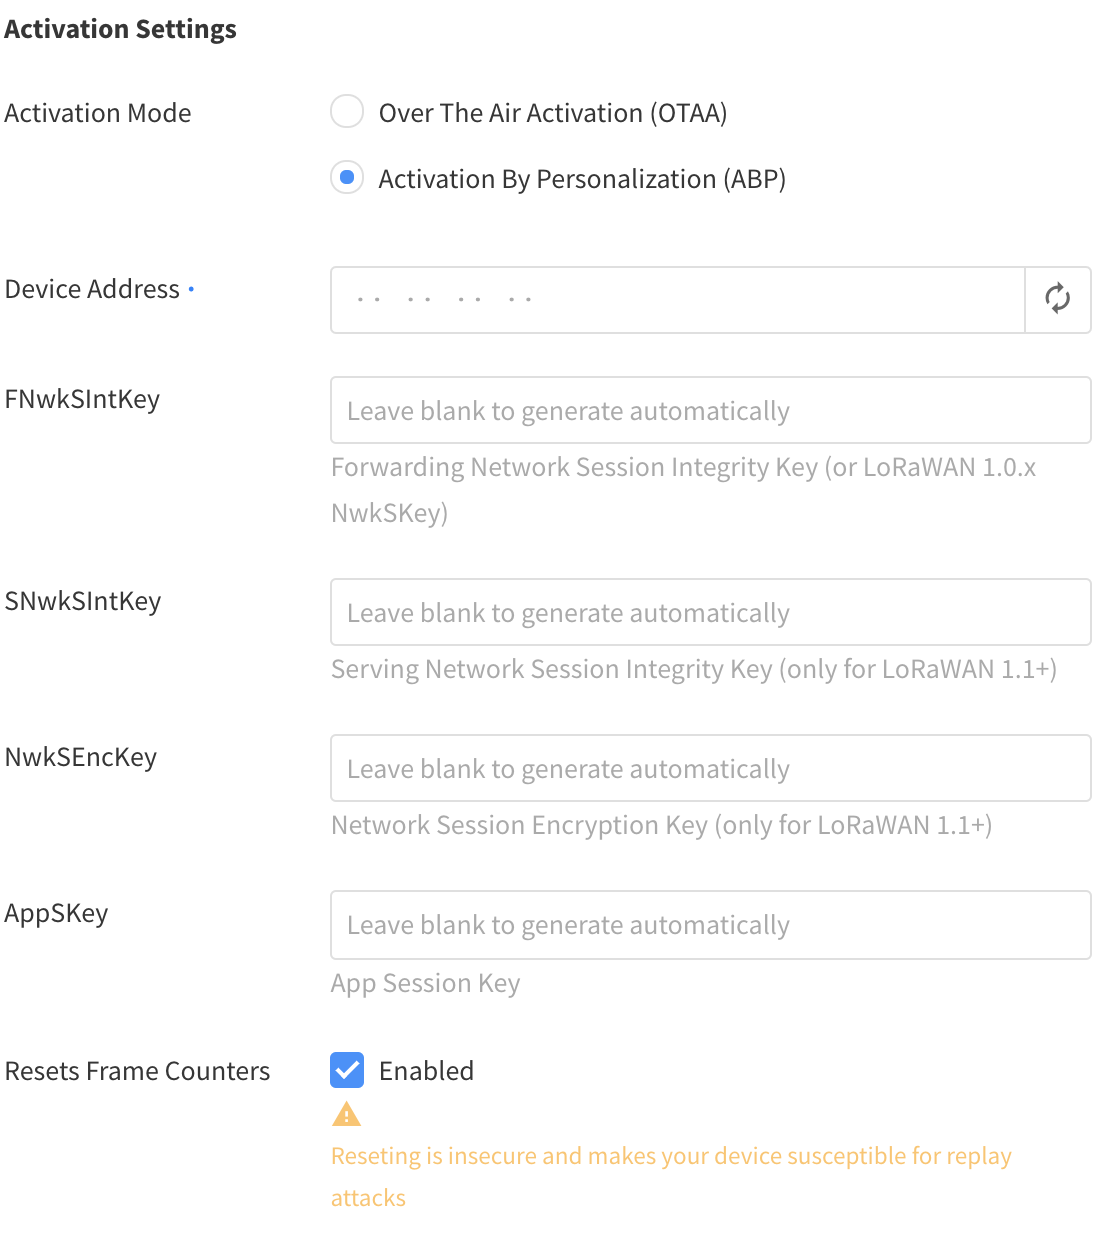1114x1246 pixels.
Task: Click the blue dot next to Device Address
Action: 191,288
